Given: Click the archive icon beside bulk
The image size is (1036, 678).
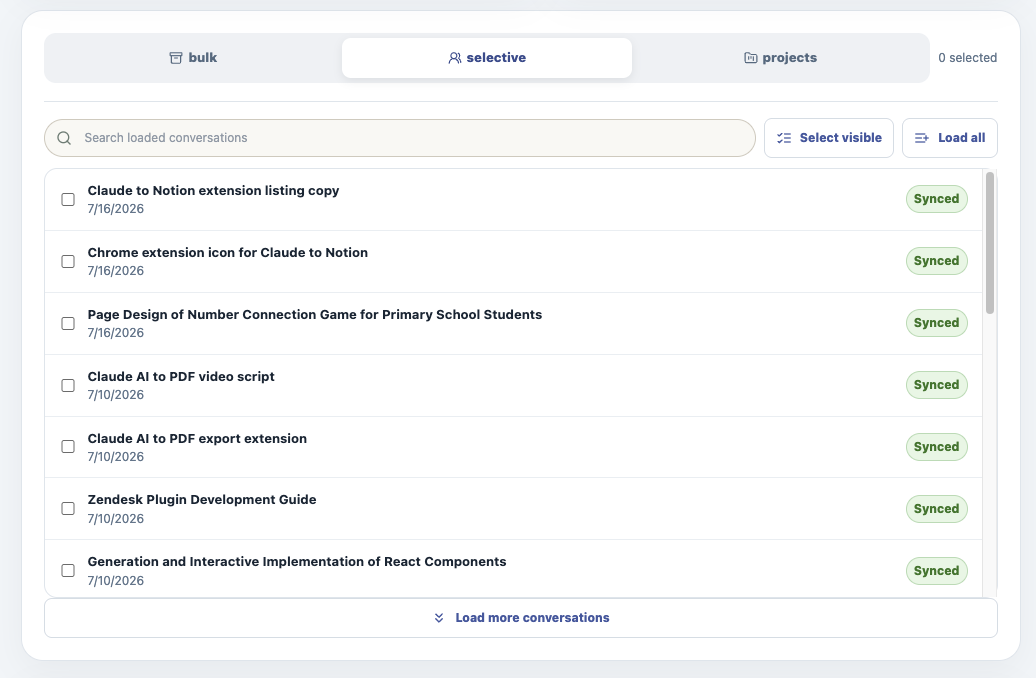Looking at the screenshot, I should pos(176,58).
